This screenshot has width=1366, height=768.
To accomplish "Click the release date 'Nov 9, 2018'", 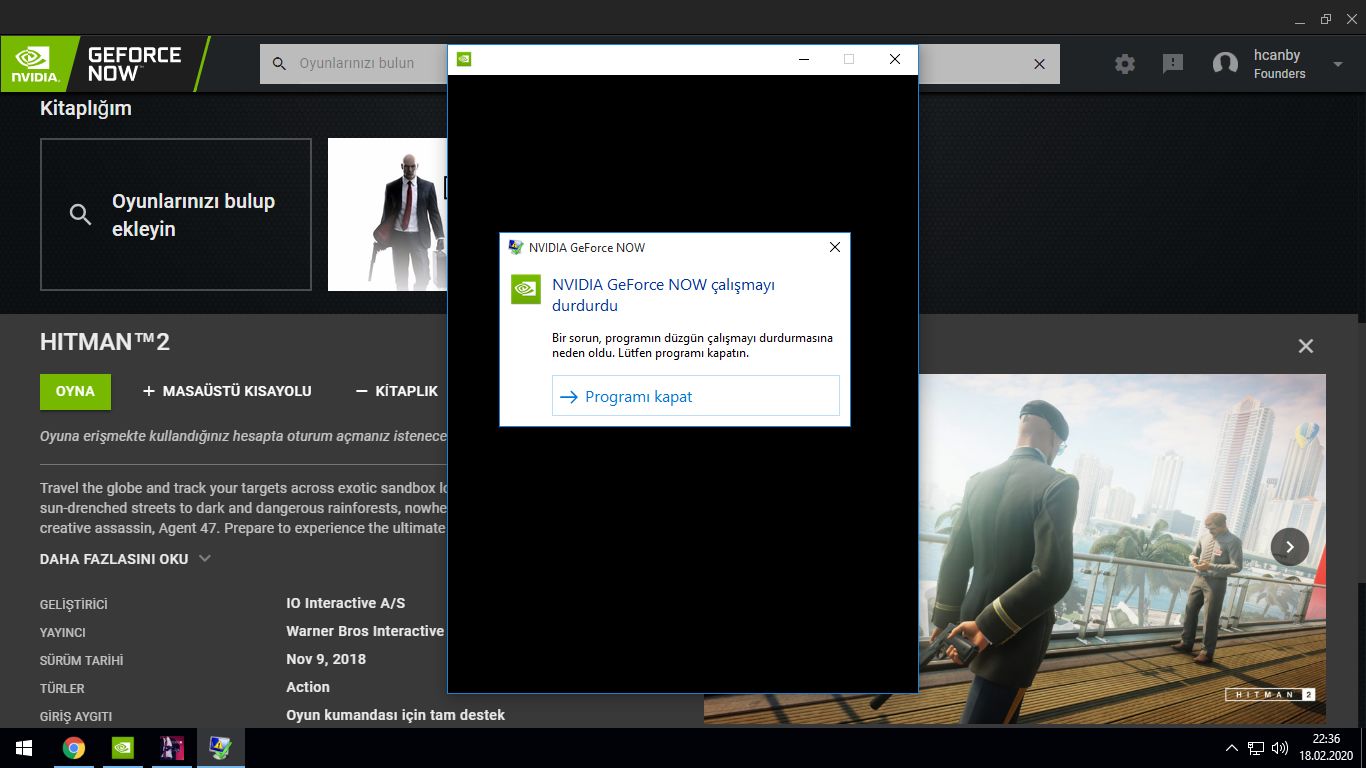I will pos(326,659).
